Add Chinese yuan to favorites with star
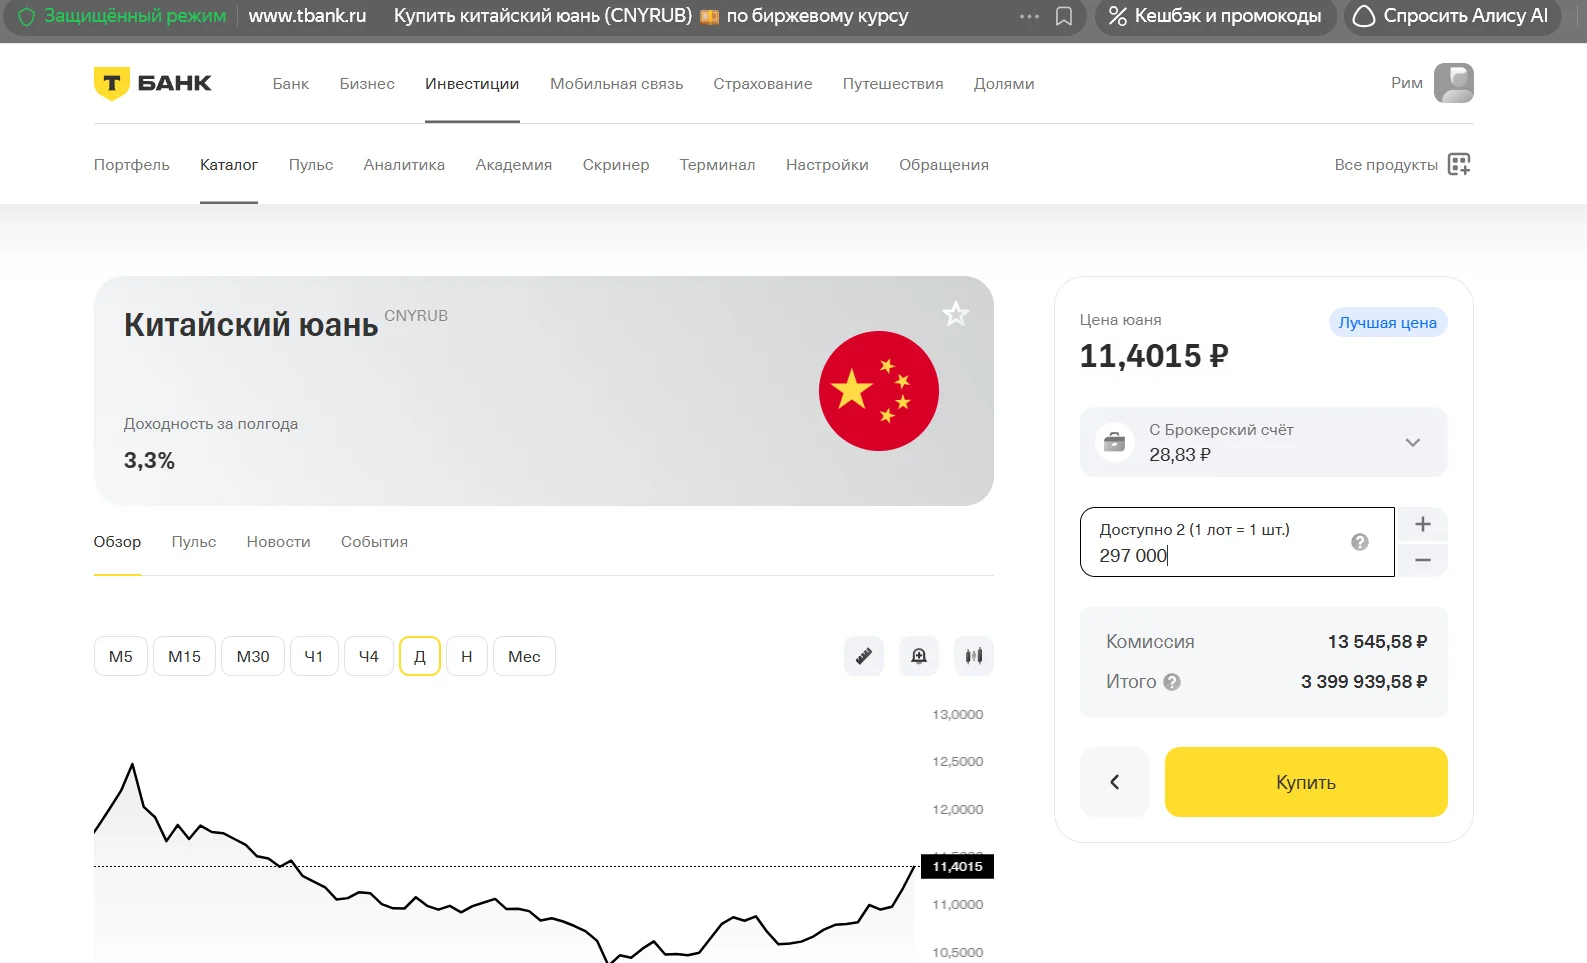 (955, 314)
